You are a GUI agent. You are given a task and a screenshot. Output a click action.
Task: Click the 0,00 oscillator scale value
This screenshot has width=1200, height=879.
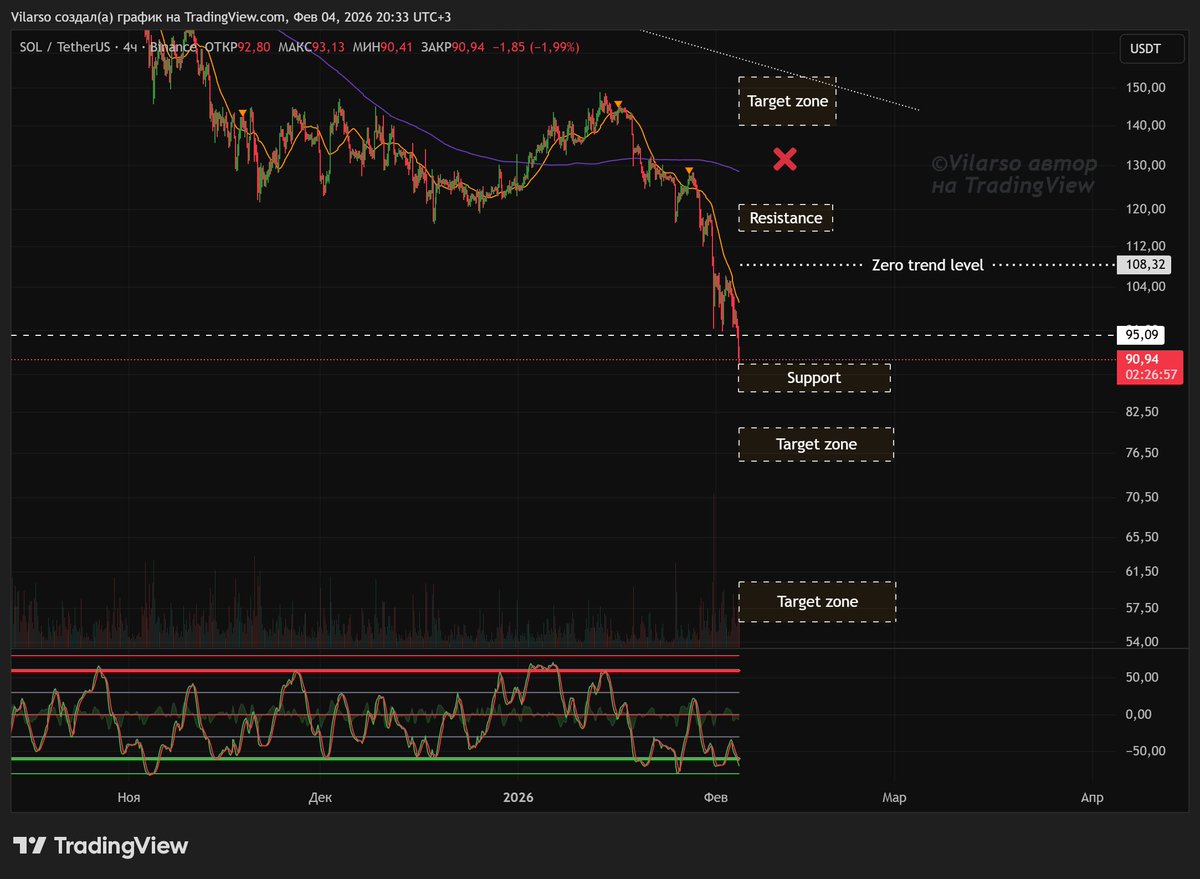pyautogui.click(x=1141, y=715)
